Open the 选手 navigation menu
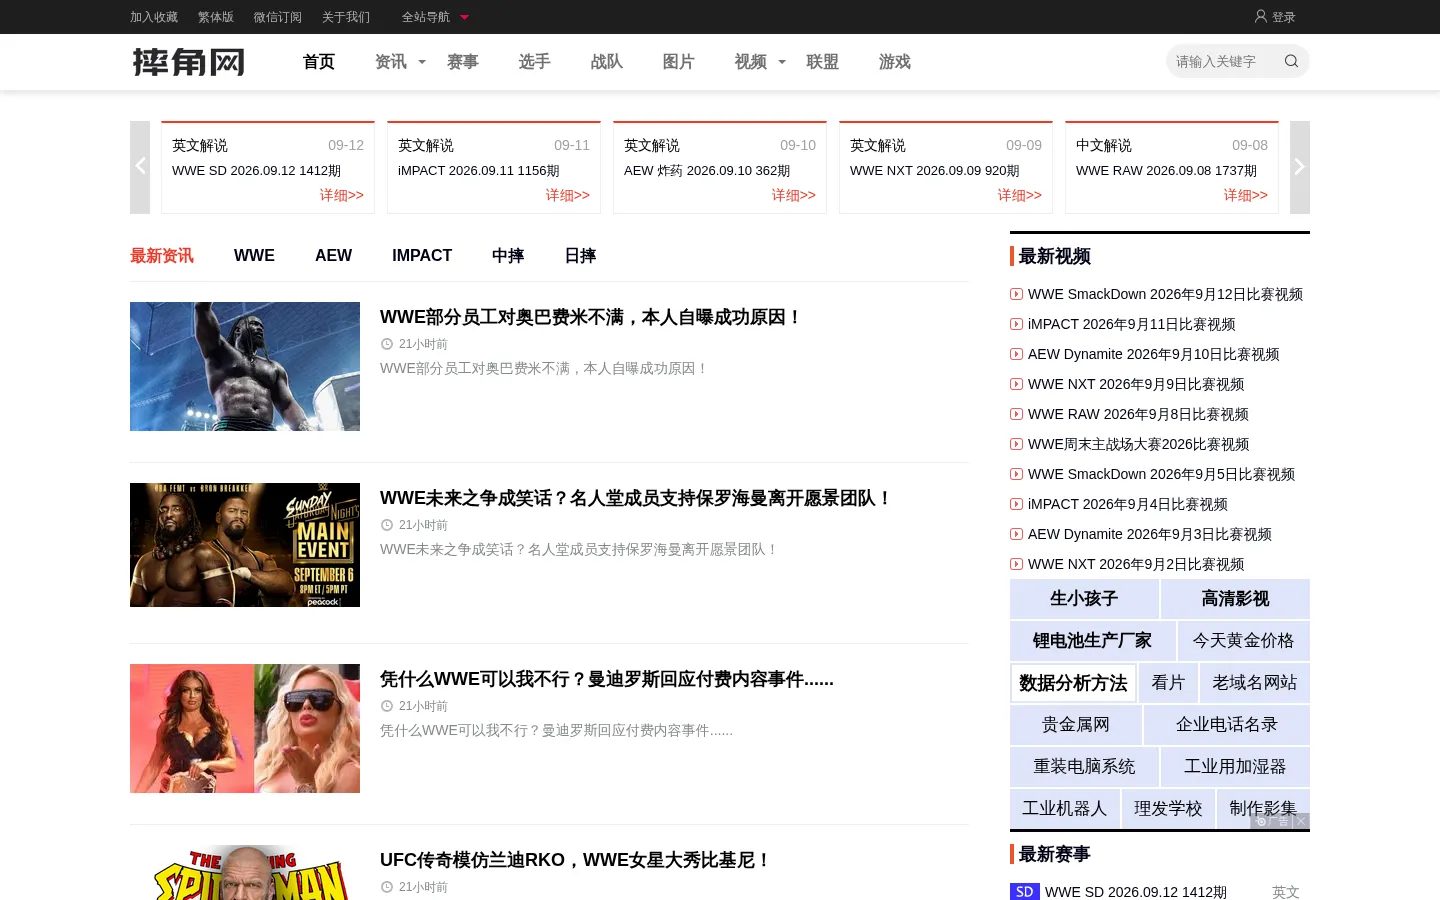The height and width of the screenshot is (900, 1440). pyautogui.click(x=535, y=62)
